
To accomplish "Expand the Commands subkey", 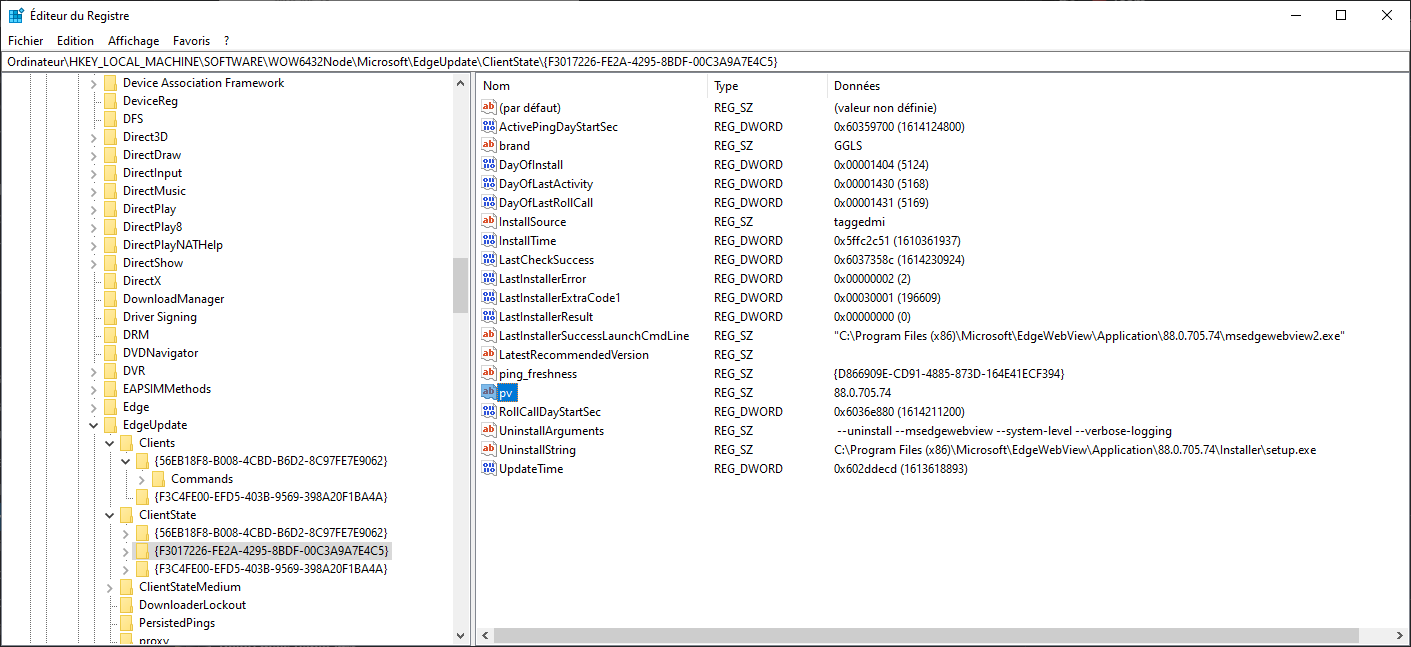I will pos(142,479).
